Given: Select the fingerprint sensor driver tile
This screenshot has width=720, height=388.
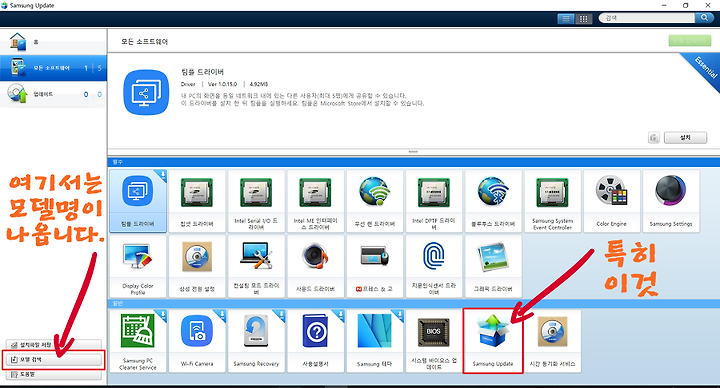Looking at the screenshot, I should point(434,266).
